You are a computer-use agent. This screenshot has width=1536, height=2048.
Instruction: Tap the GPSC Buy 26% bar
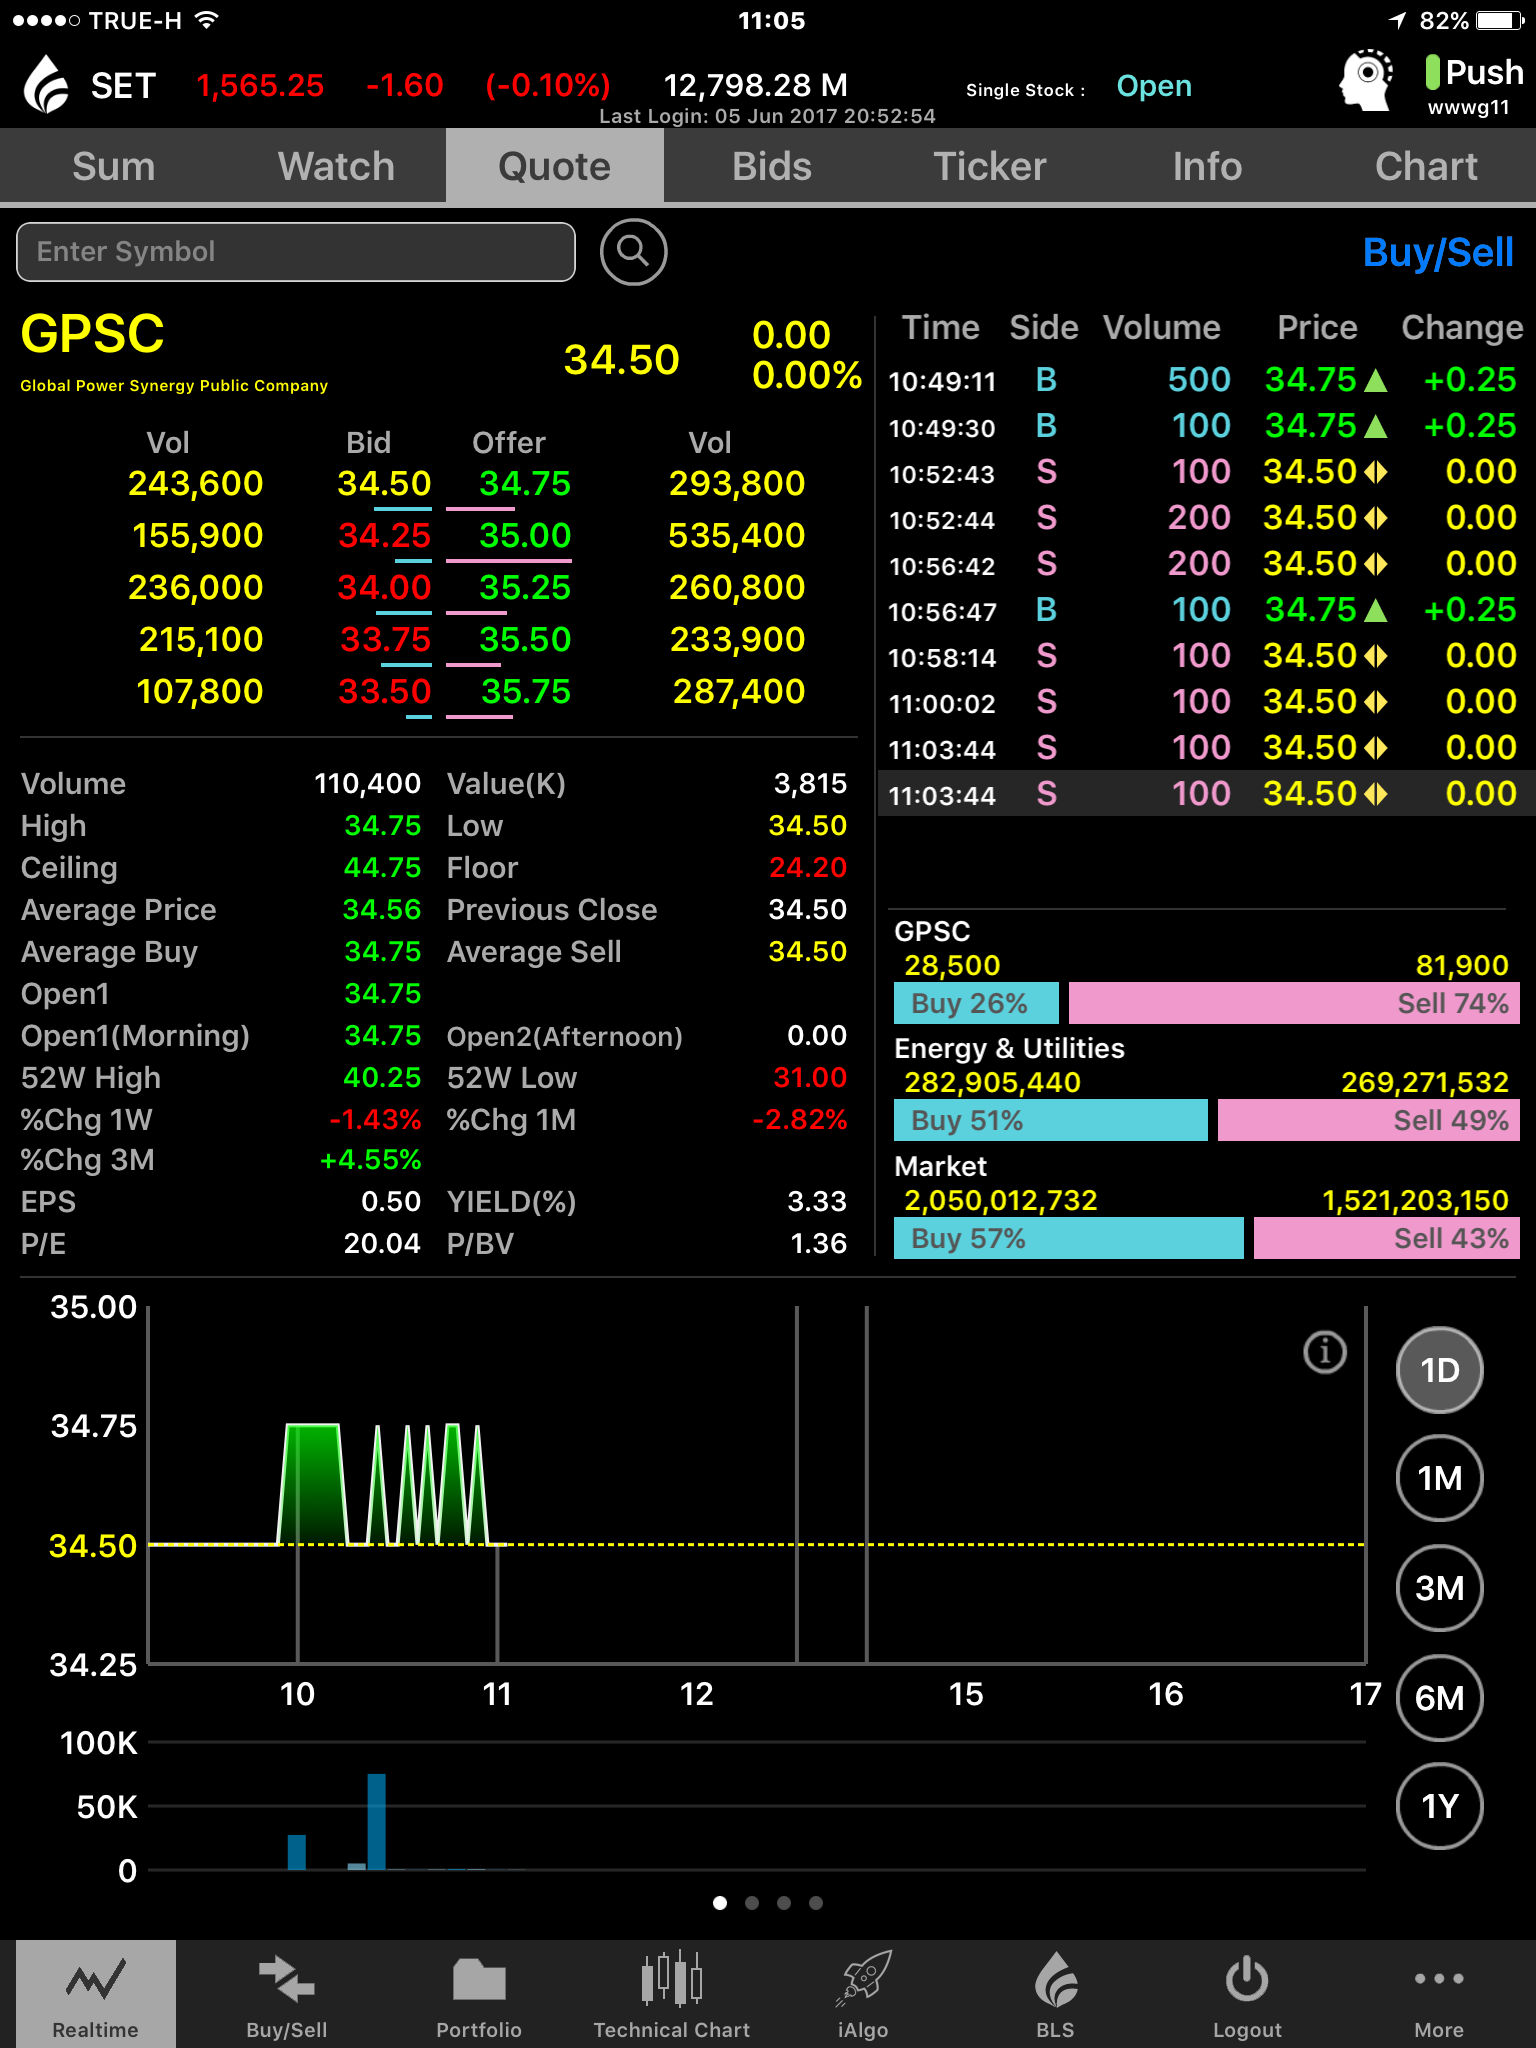[976, 1003]
